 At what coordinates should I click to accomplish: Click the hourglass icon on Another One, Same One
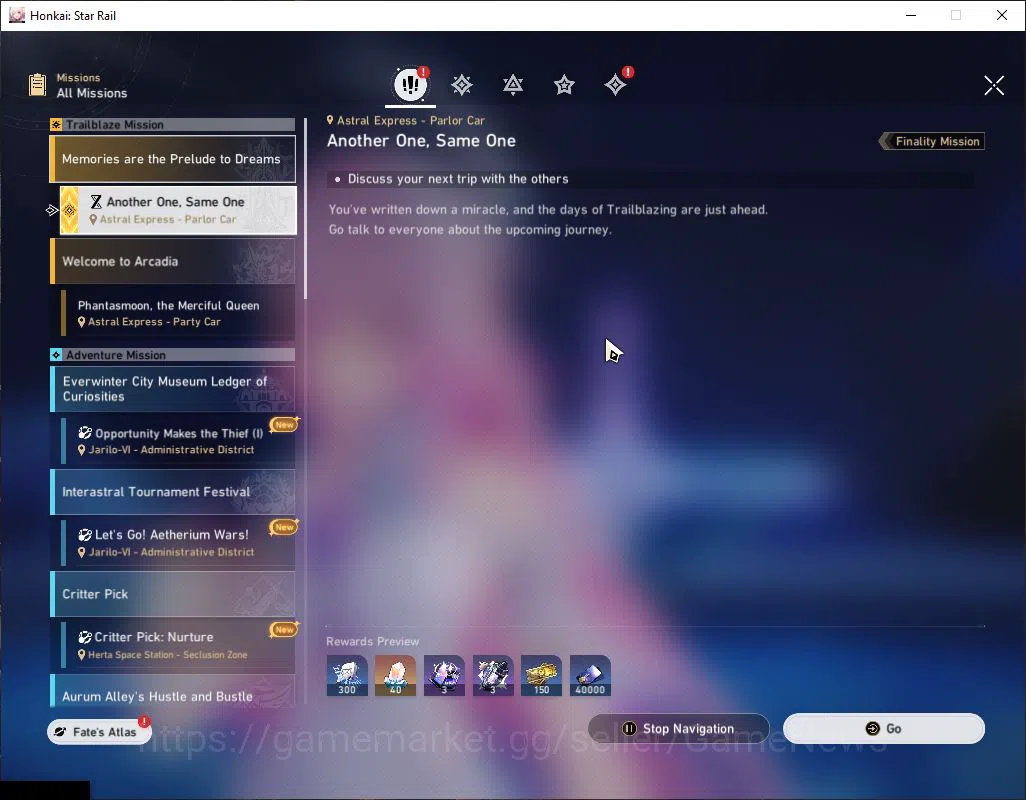tap(96, 201)
